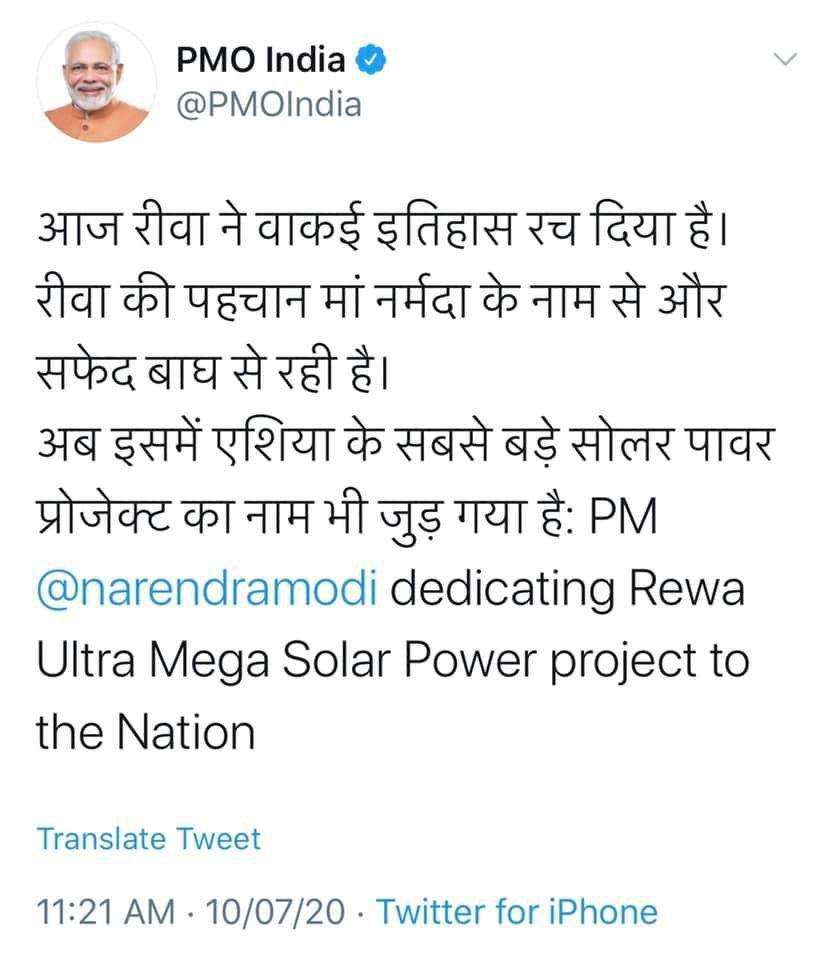Expand the tweet options chevron

pos(785,59)
